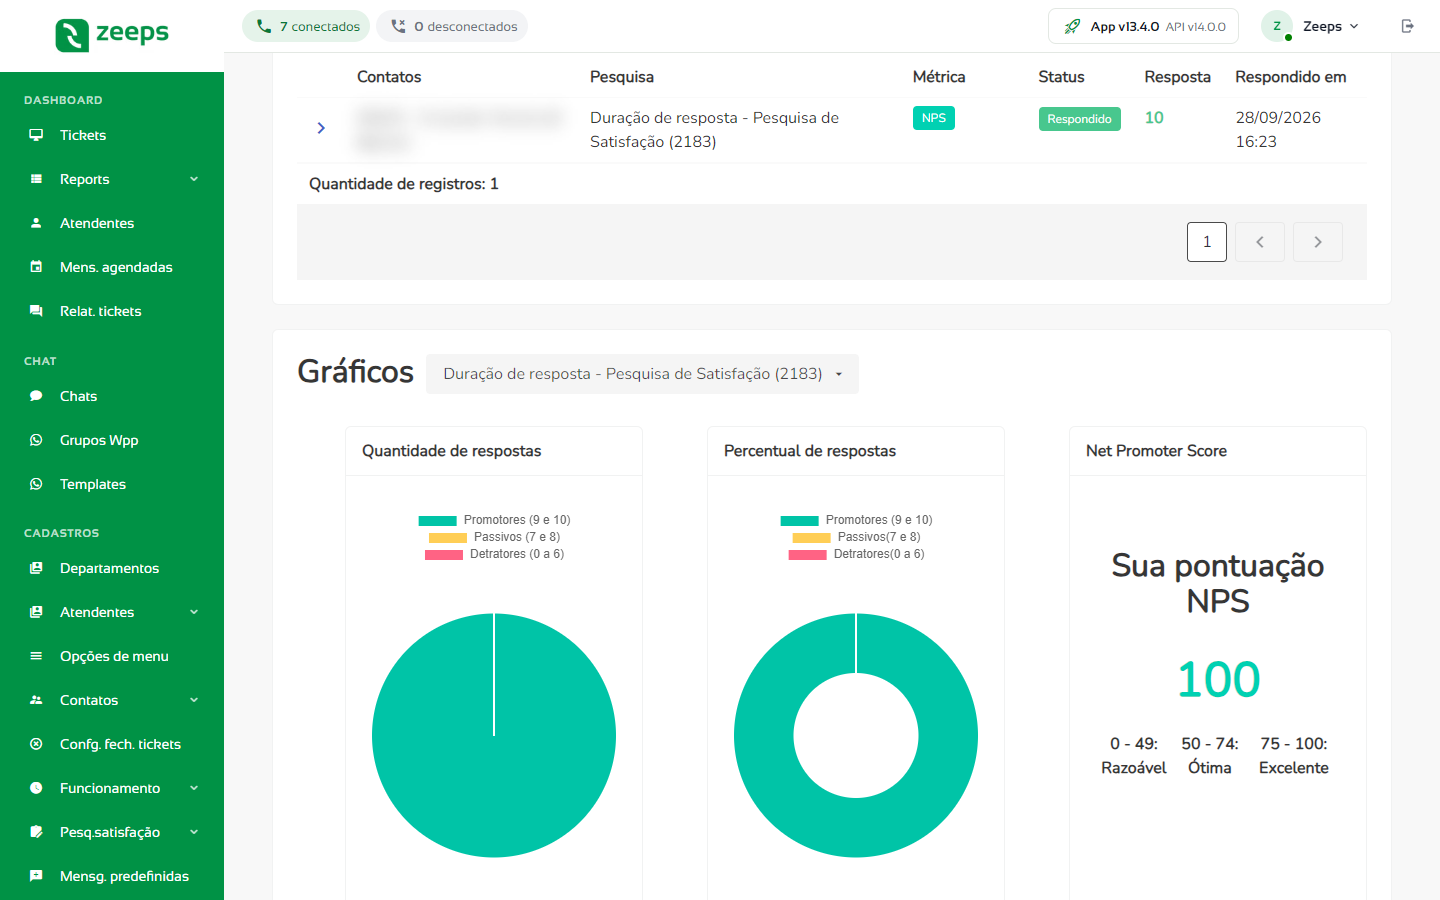
Task: Click the Confg. fech. tickets icon
Action: 36,744
